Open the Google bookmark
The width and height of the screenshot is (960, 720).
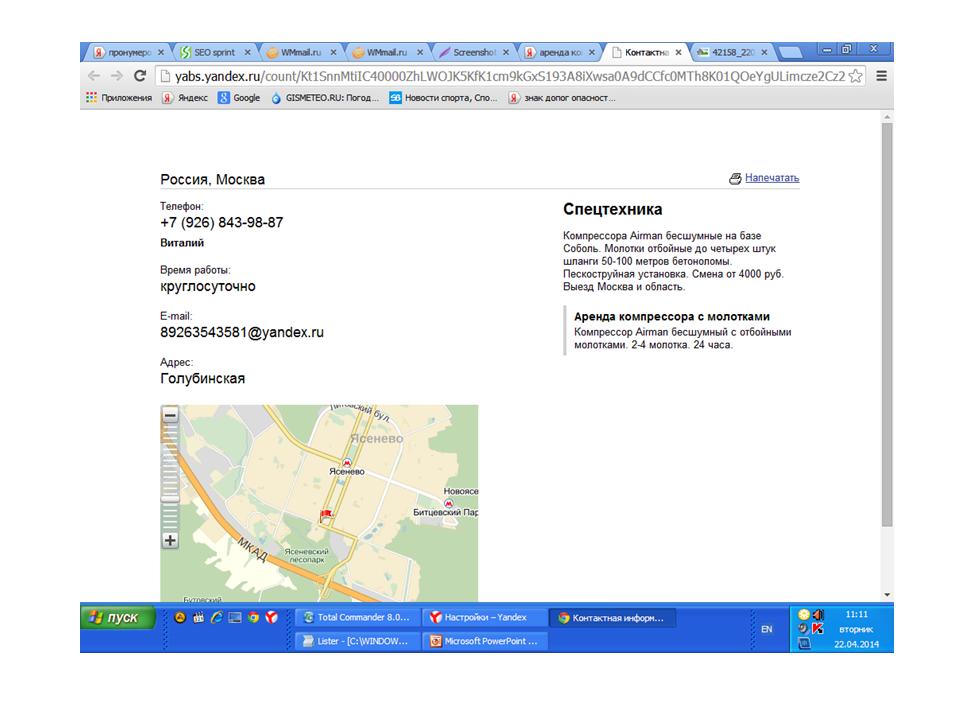239,97
